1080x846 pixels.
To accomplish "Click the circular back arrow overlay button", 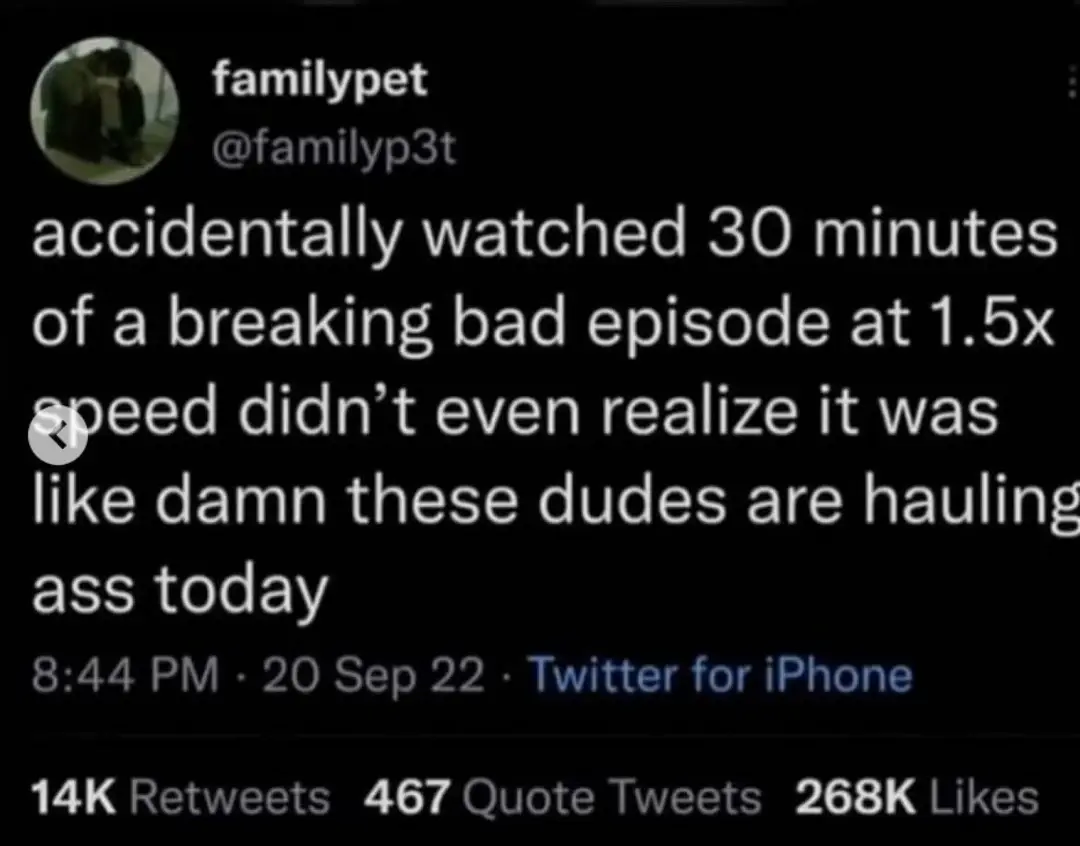I will point(57,435).
